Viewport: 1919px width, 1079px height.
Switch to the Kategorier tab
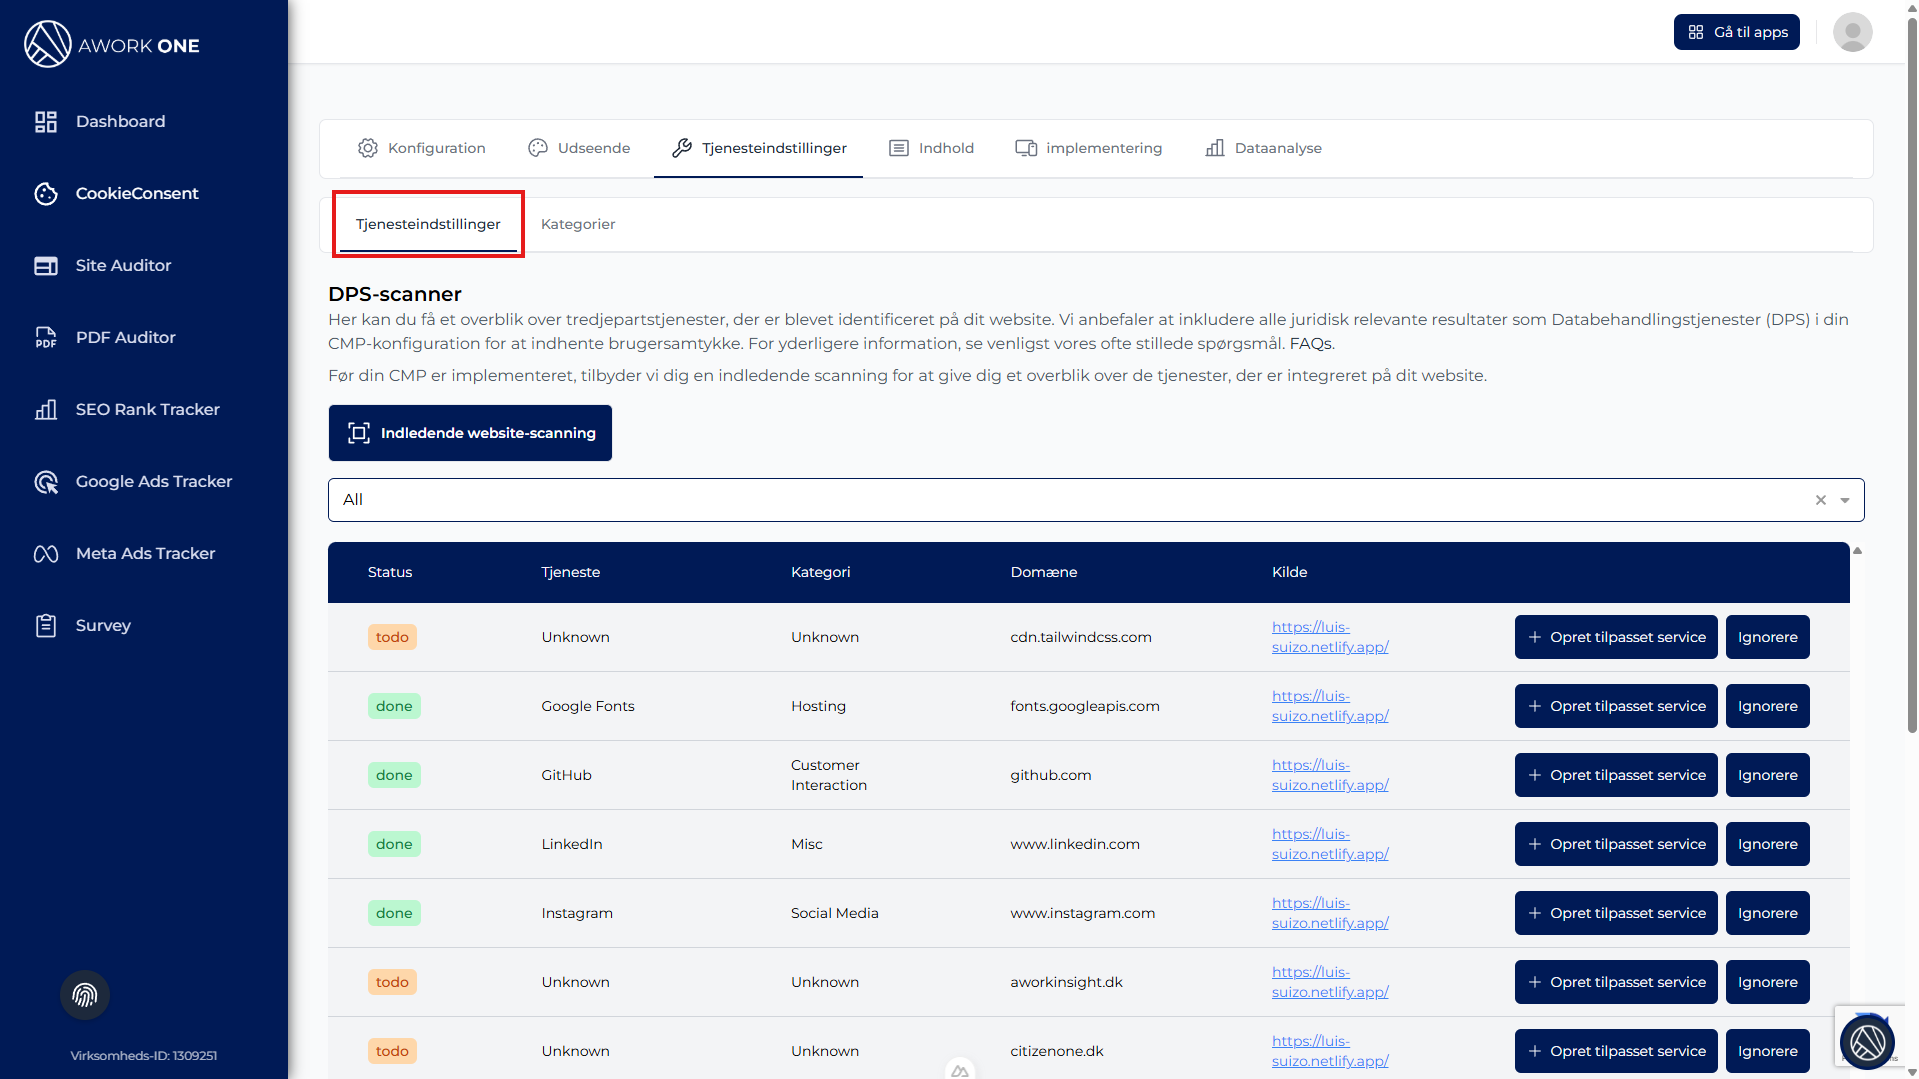coord(577,224)
